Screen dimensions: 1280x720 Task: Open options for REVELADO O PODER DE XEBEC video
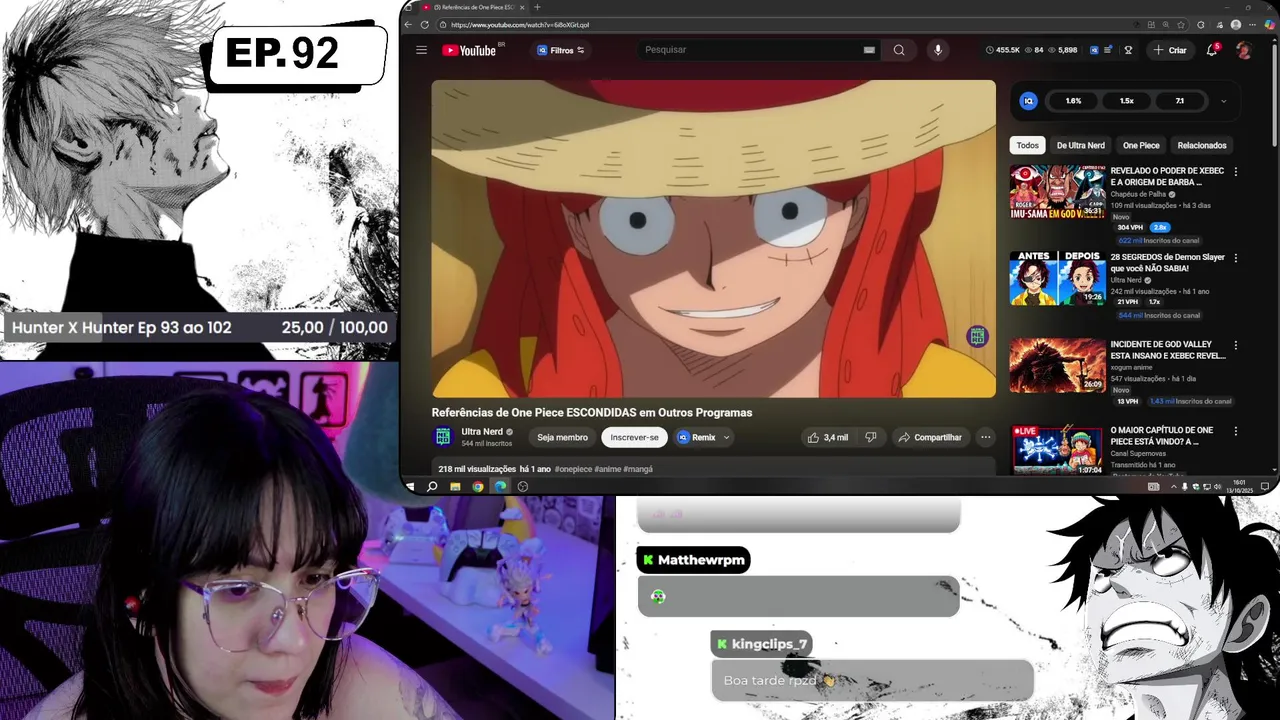pyautogui.click(x=1236, y=172)
